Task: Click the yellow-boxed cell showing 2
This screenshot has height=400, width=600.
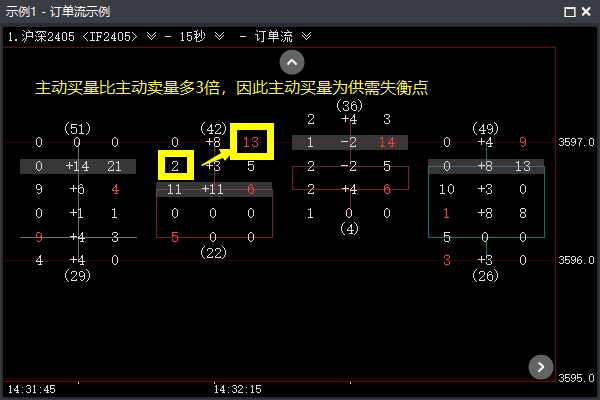Action: (174, 165)
